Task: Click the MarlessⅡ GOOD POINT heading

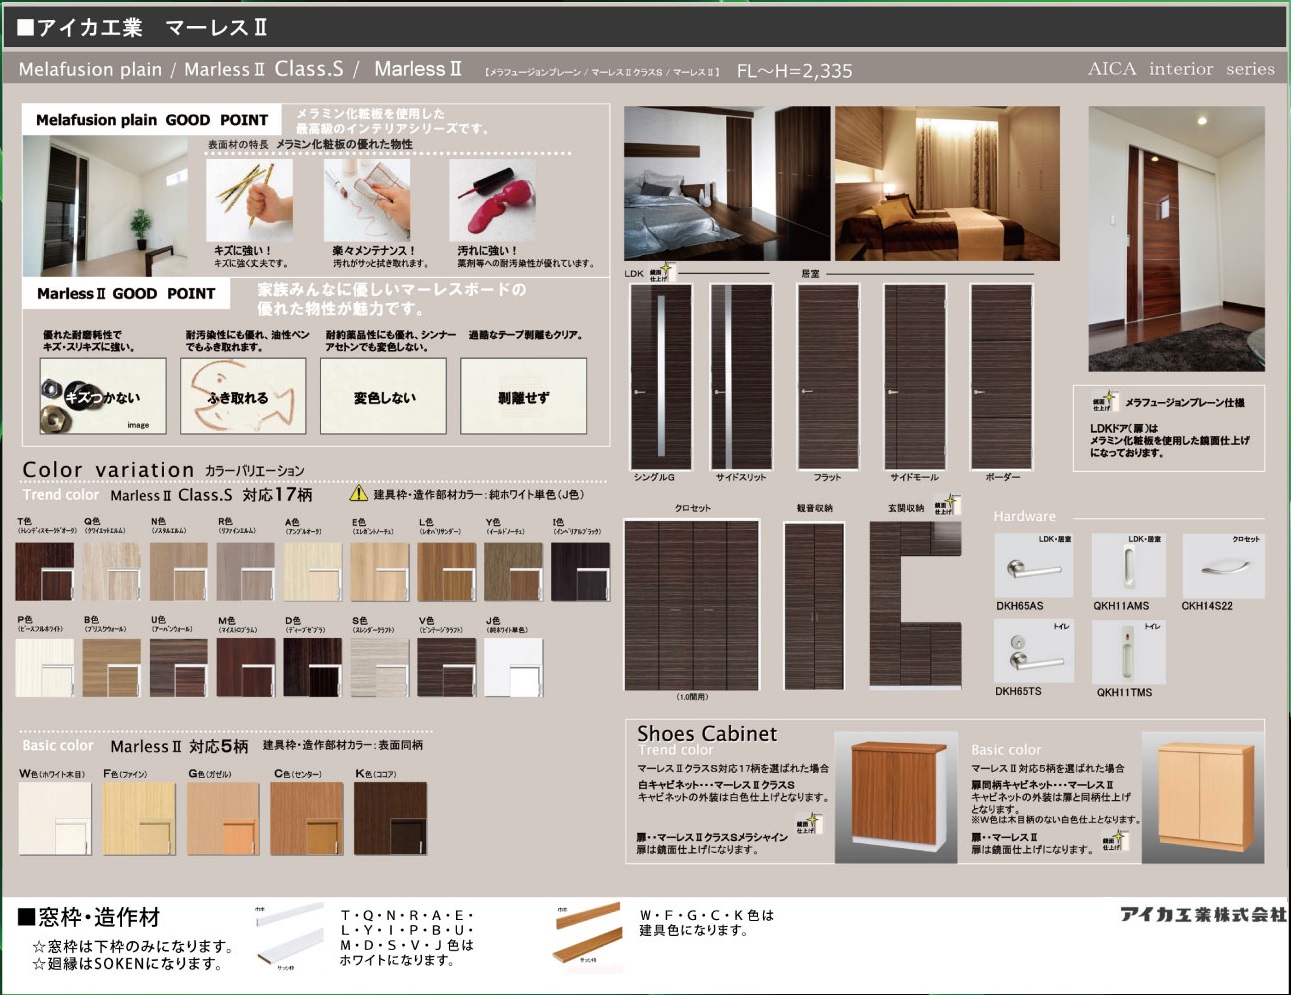Action: [x=126, y=294]
